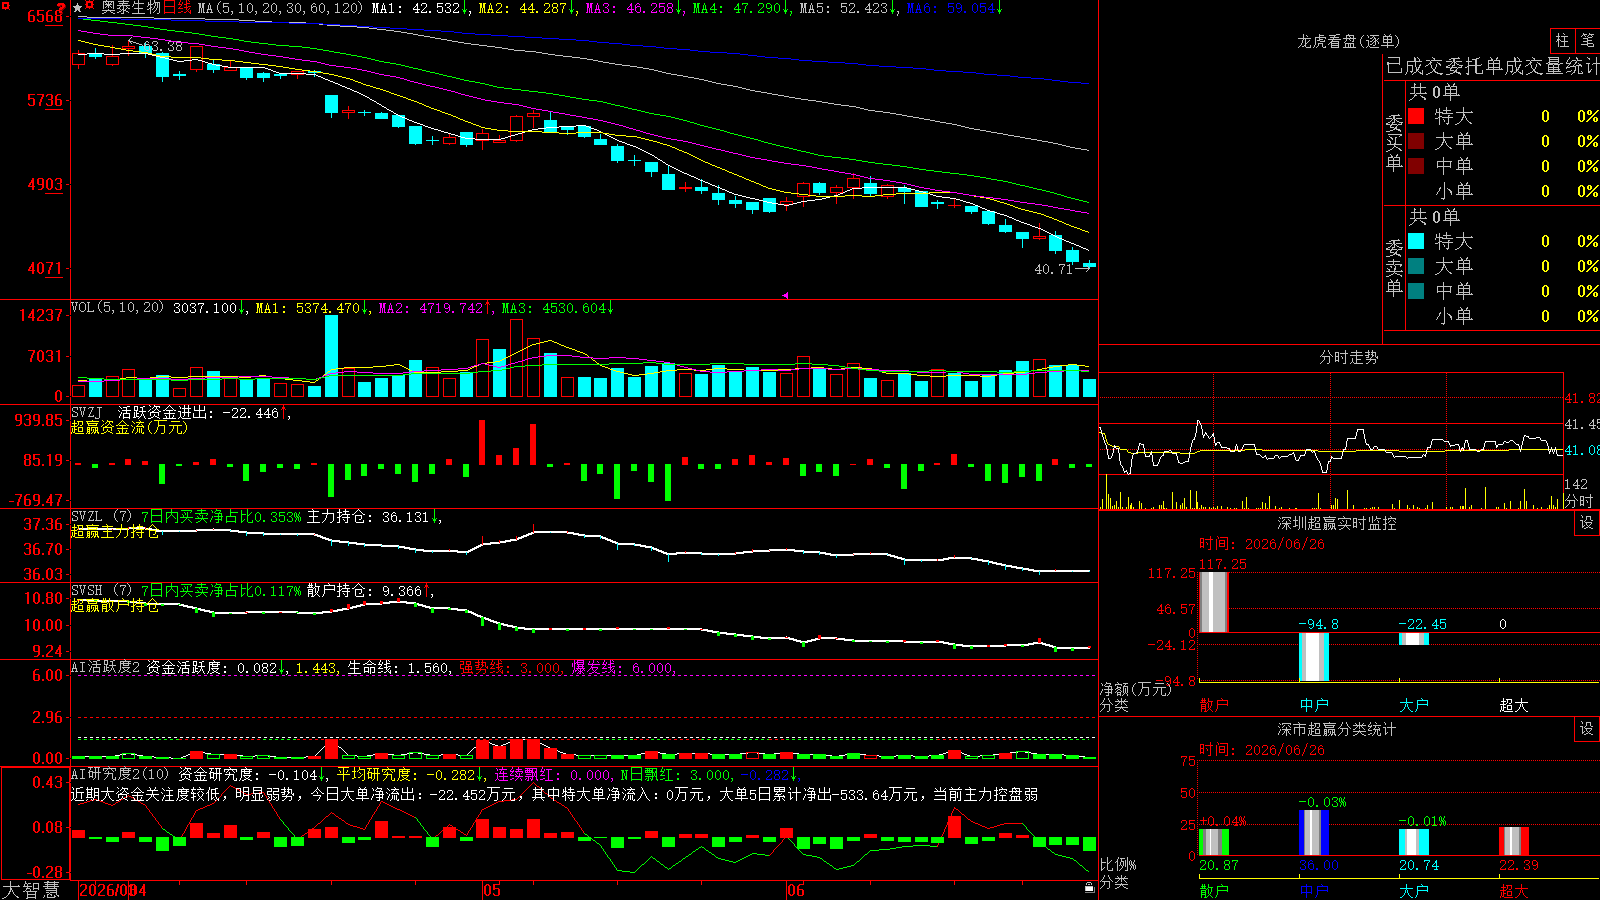The width and height of the screenshot is (1600, 900).
Task: Click the 大户 -22.45 bar in 实时监控
Action: click(1414, 639)
